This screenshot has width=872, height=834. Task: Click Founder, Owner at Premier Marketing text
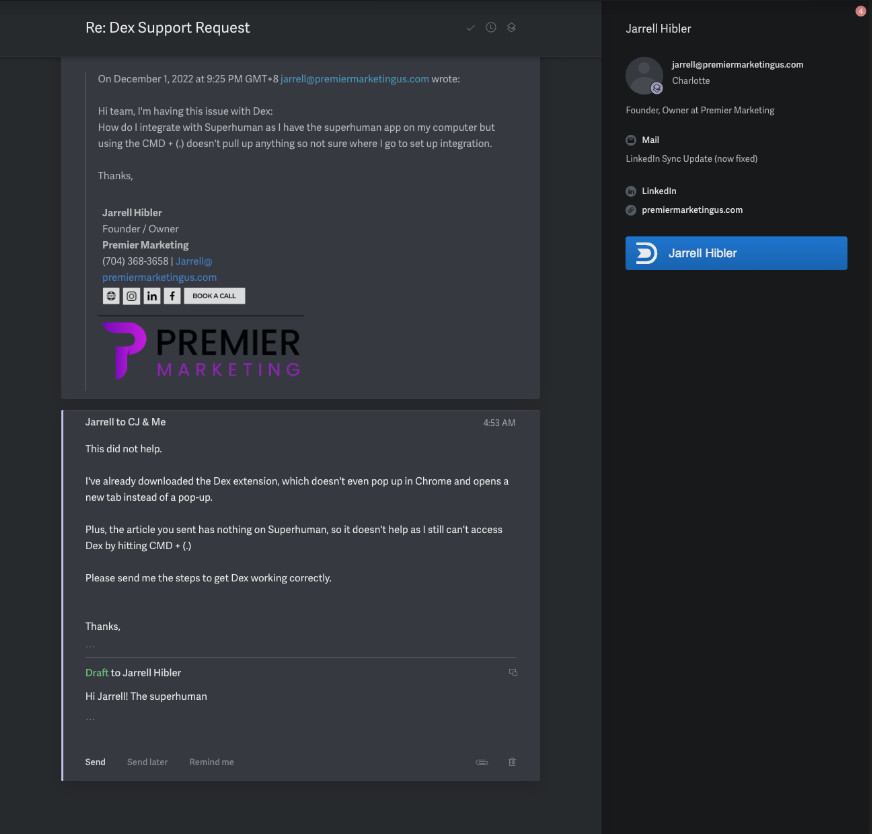pos(700,110)
